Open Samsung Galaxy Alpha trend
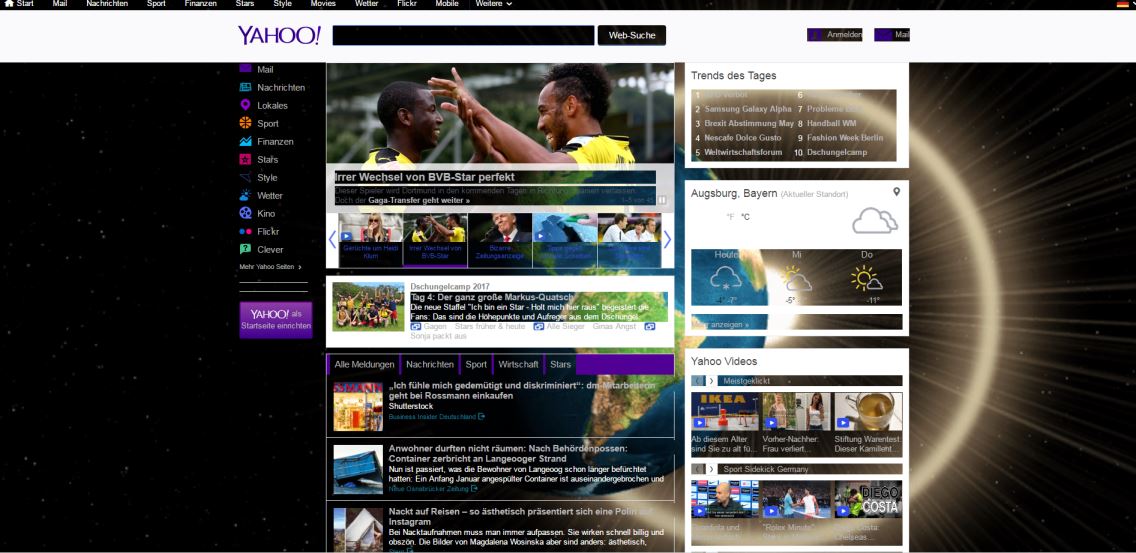1136x553 pixels. coord(748,109)
